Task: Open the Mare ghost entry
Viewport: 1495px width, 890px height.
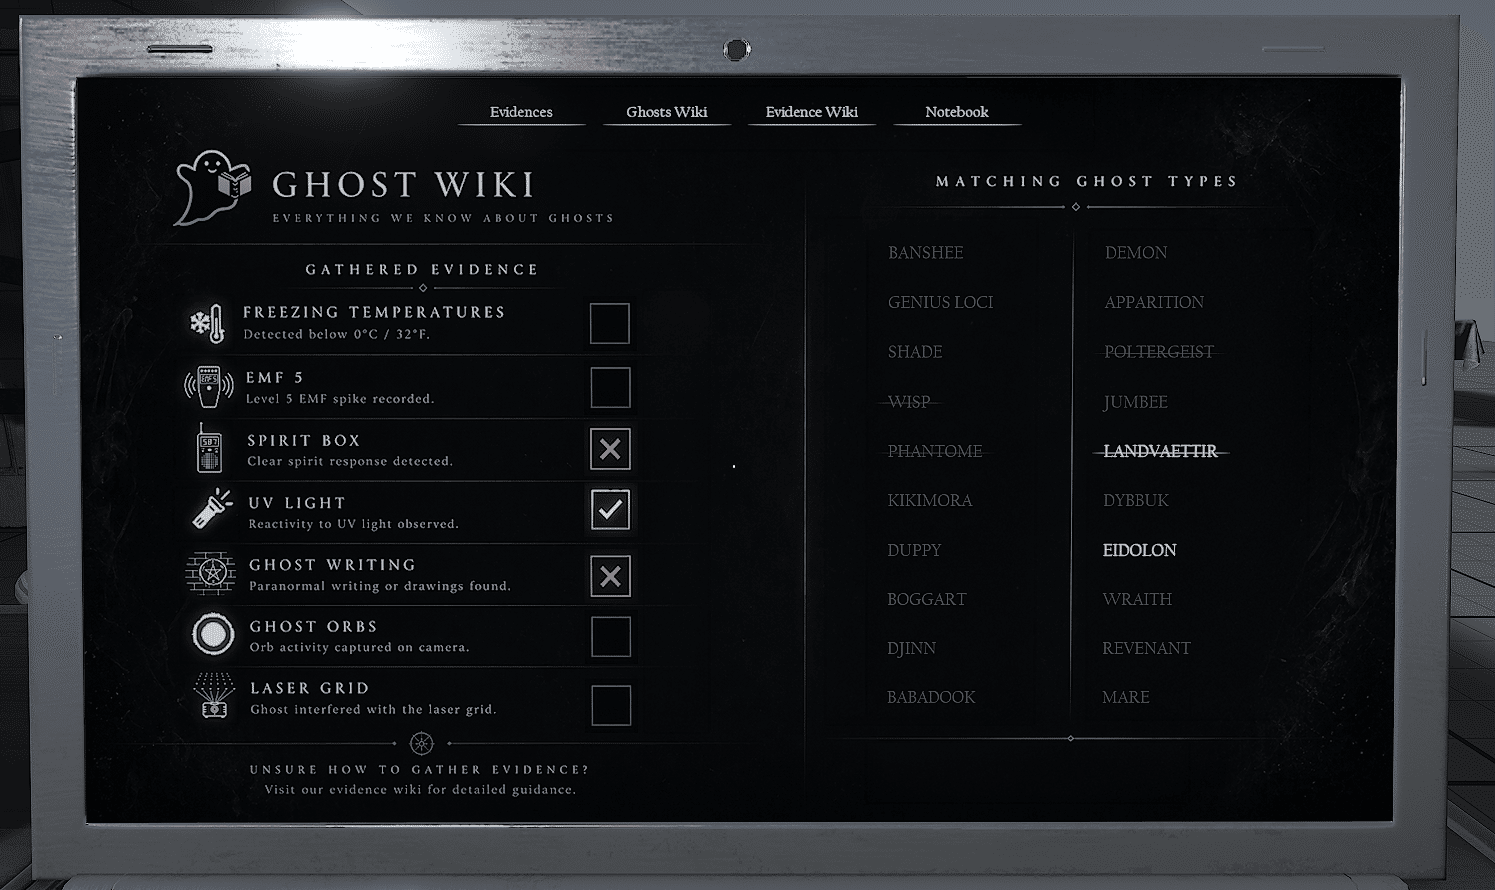Action: [1126, 697]
